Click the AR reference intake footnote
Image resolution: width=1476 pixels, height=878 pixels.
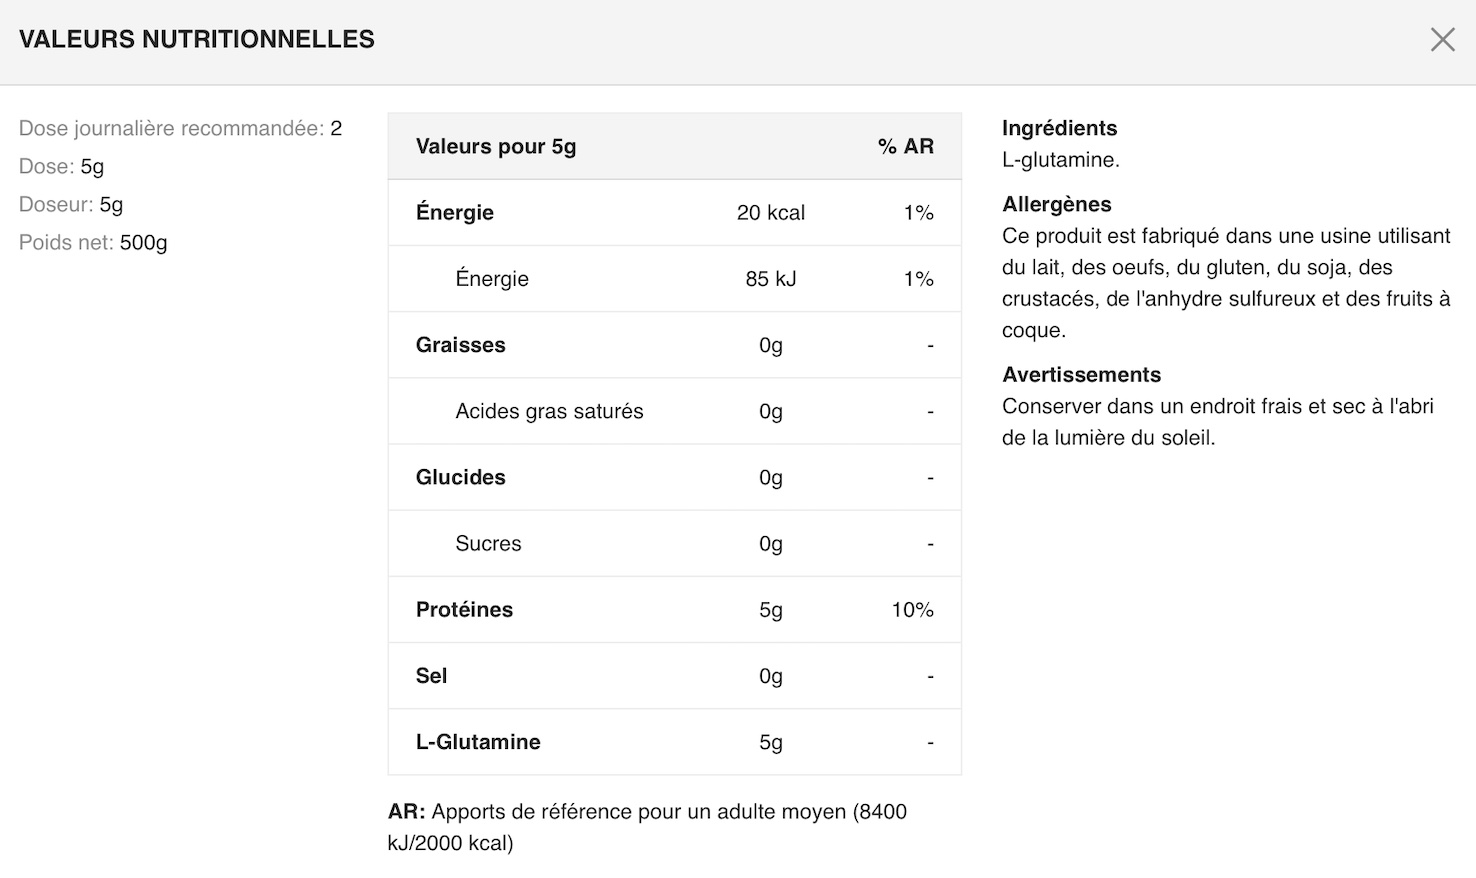(647, 827)
